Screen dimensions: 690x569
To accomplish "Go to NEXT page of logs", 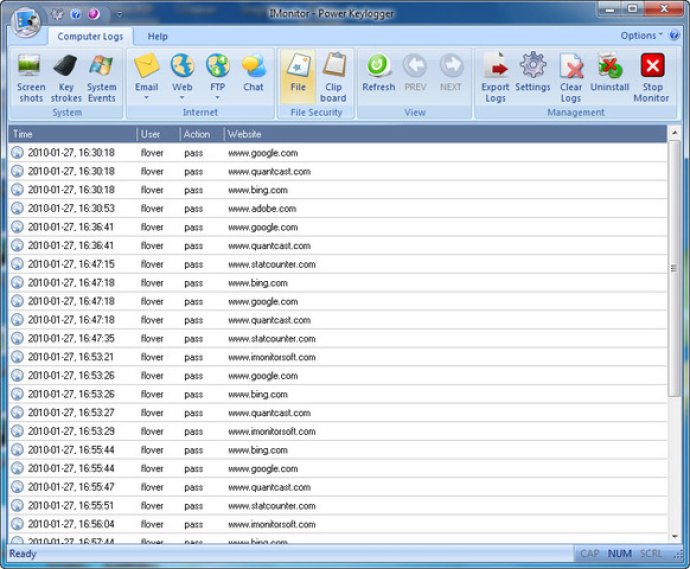I will coord(451,73).
